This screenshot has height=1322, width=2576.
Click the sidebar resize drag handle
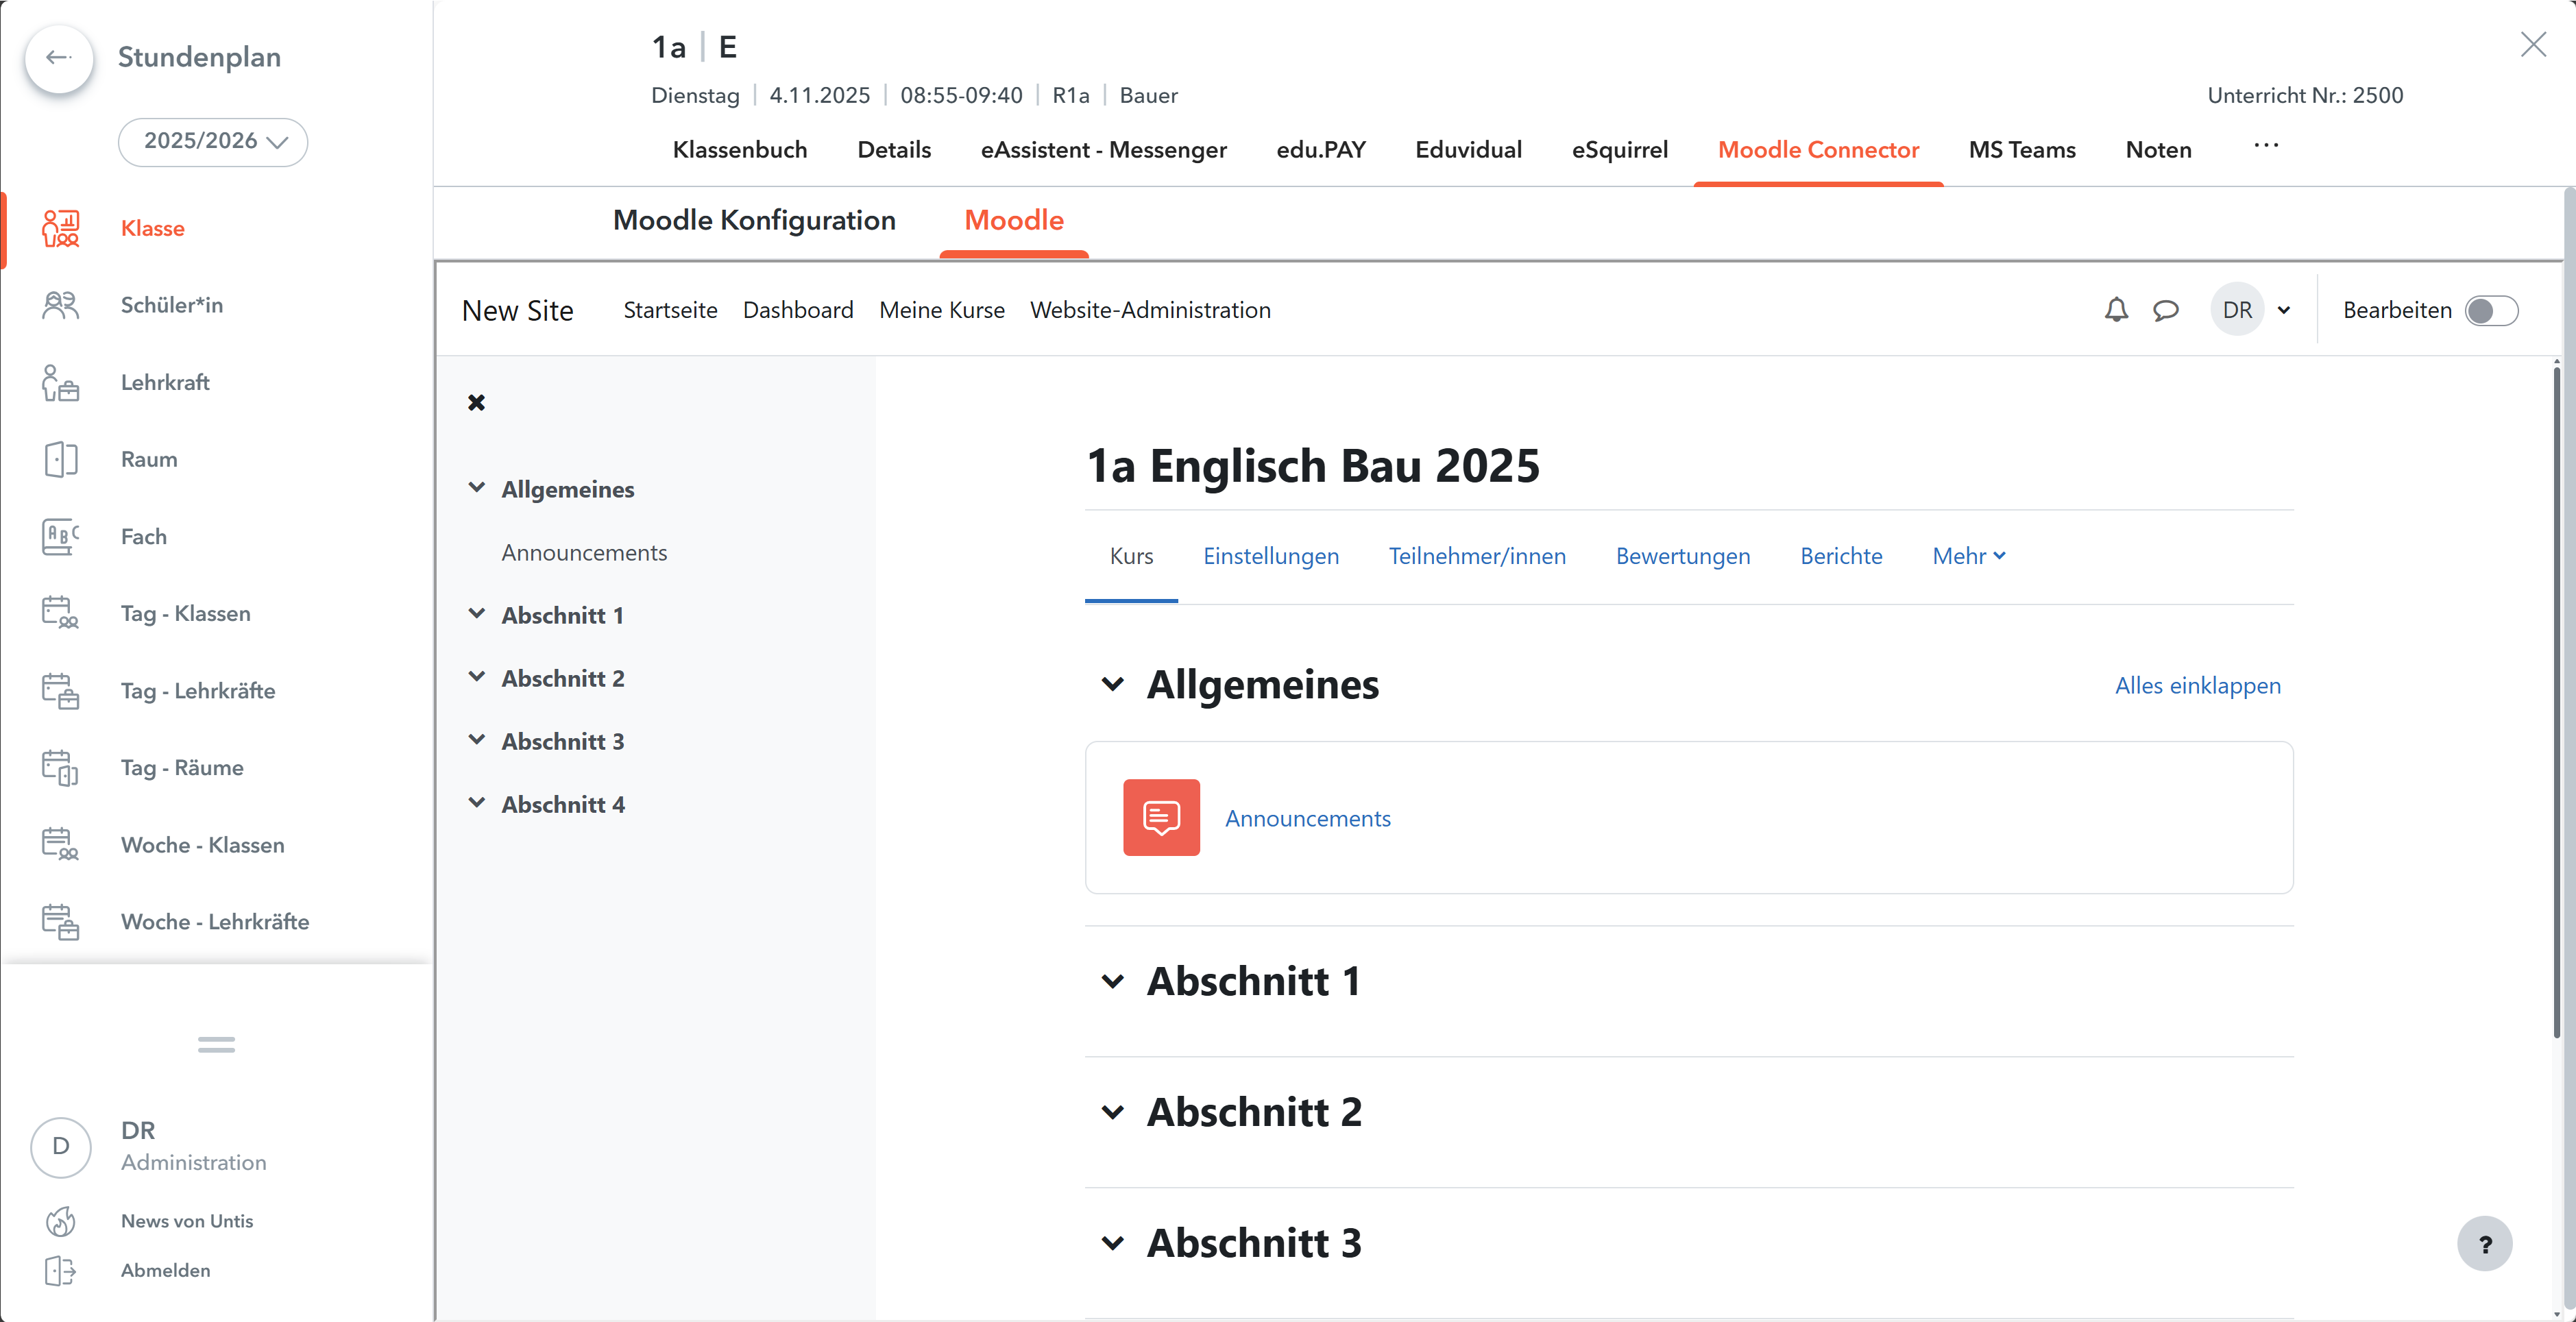click(216, 1044)
